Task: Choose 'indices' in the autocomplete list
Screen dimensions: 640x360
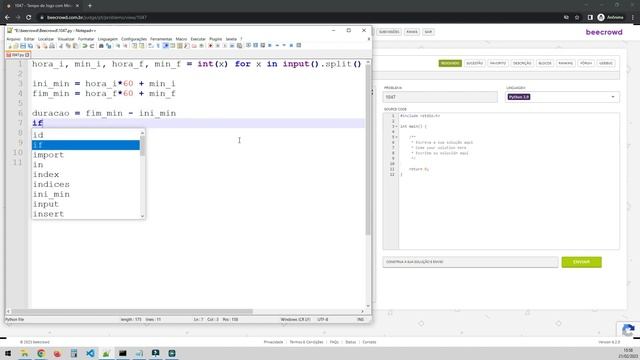Action: click(86, 184)
